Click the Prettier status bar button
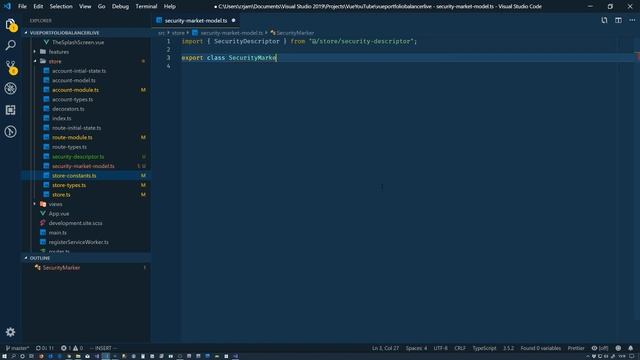The width and height of the screenshot is (640, 360). tap(576, 348)
